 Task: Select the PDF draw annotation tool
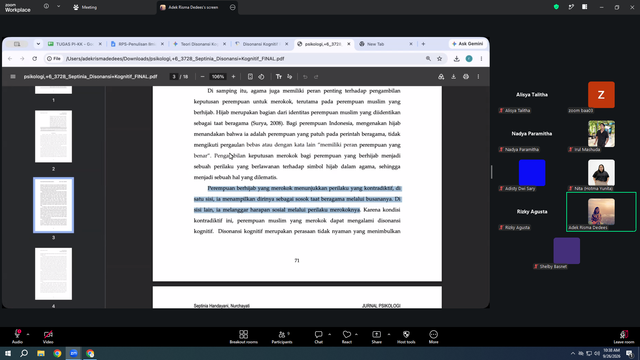[x=290, y=77]
